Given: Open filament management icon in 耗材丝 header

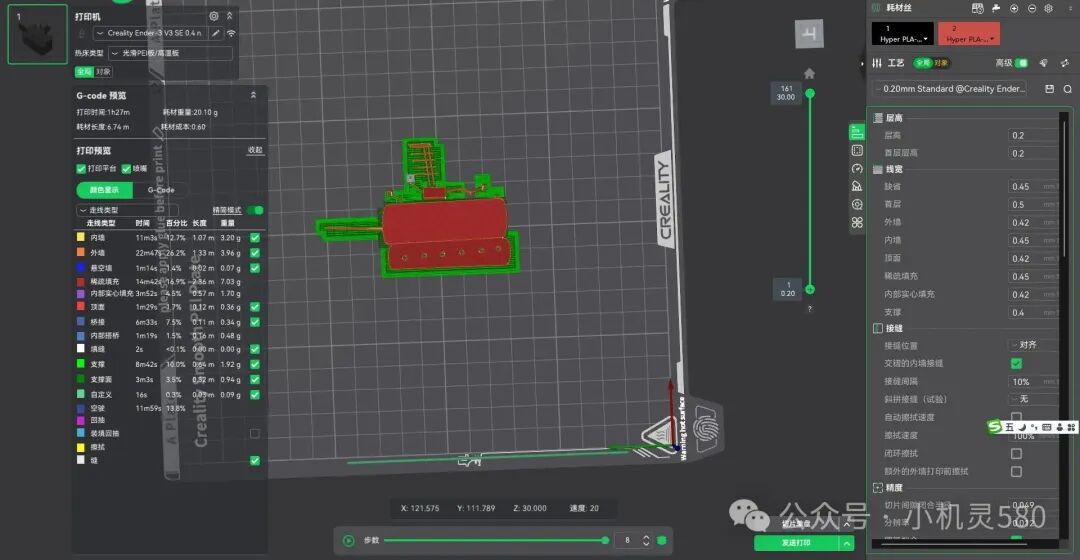Looking at the screenshot, I should [x=977, y=8].
